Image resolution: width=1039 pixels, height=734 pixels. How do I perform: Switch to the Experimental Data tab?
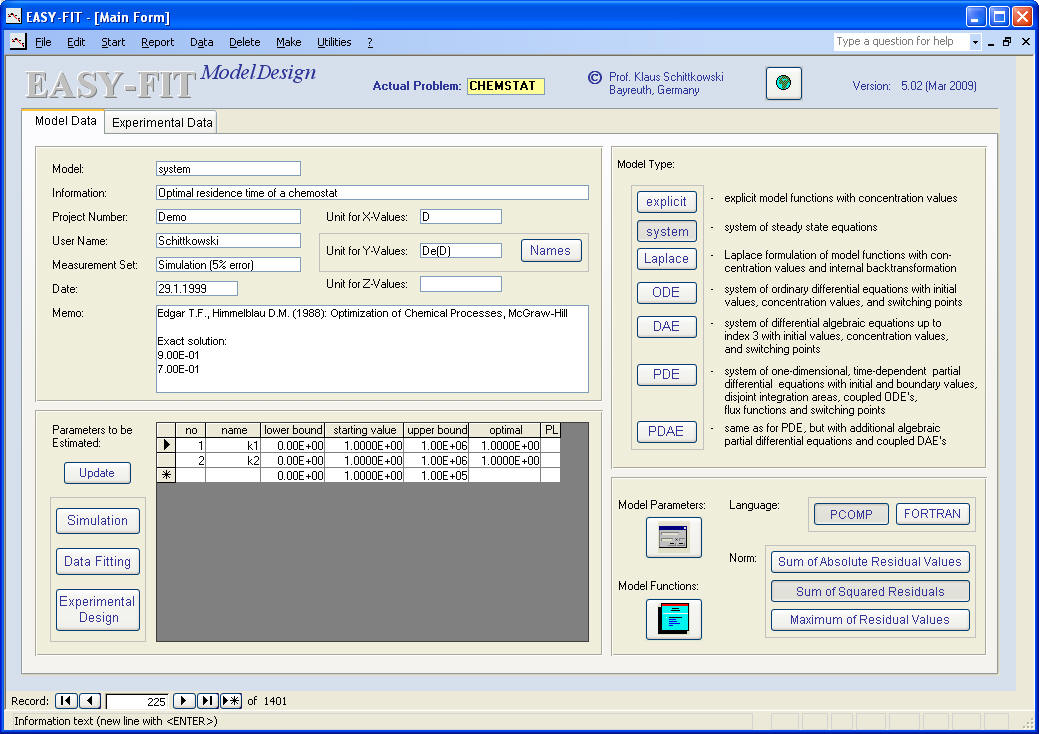click(x=162, y=123)
